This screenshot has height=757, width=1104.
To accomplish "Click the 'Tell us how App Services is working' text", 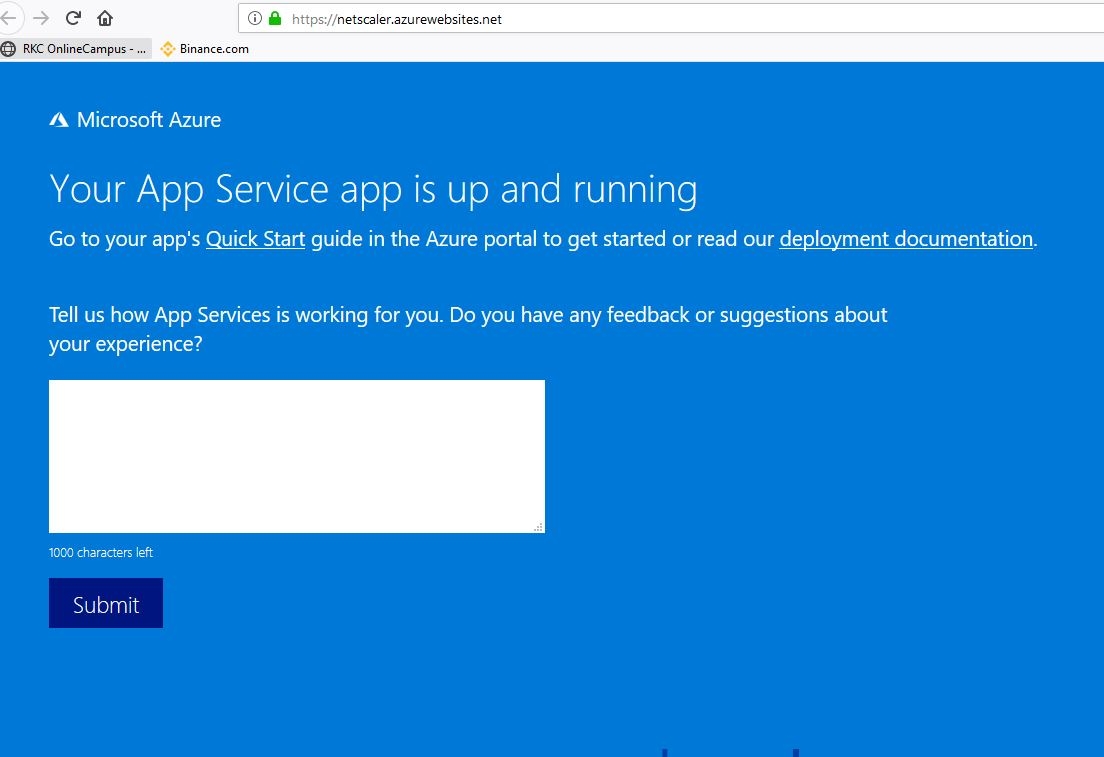I will tap(468, 329).
